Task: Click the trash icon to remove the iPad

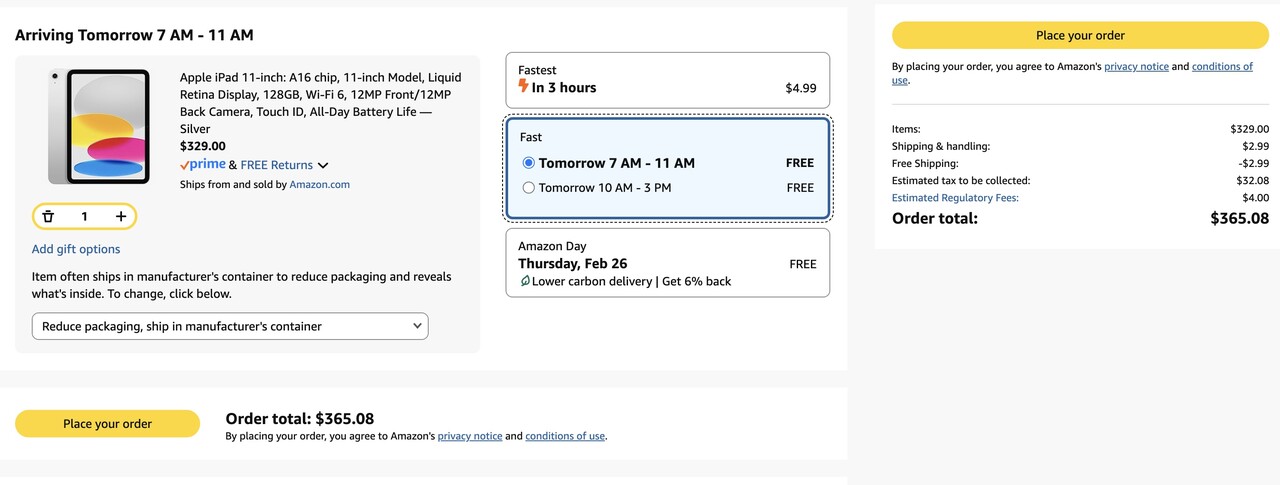Action: 48,217
